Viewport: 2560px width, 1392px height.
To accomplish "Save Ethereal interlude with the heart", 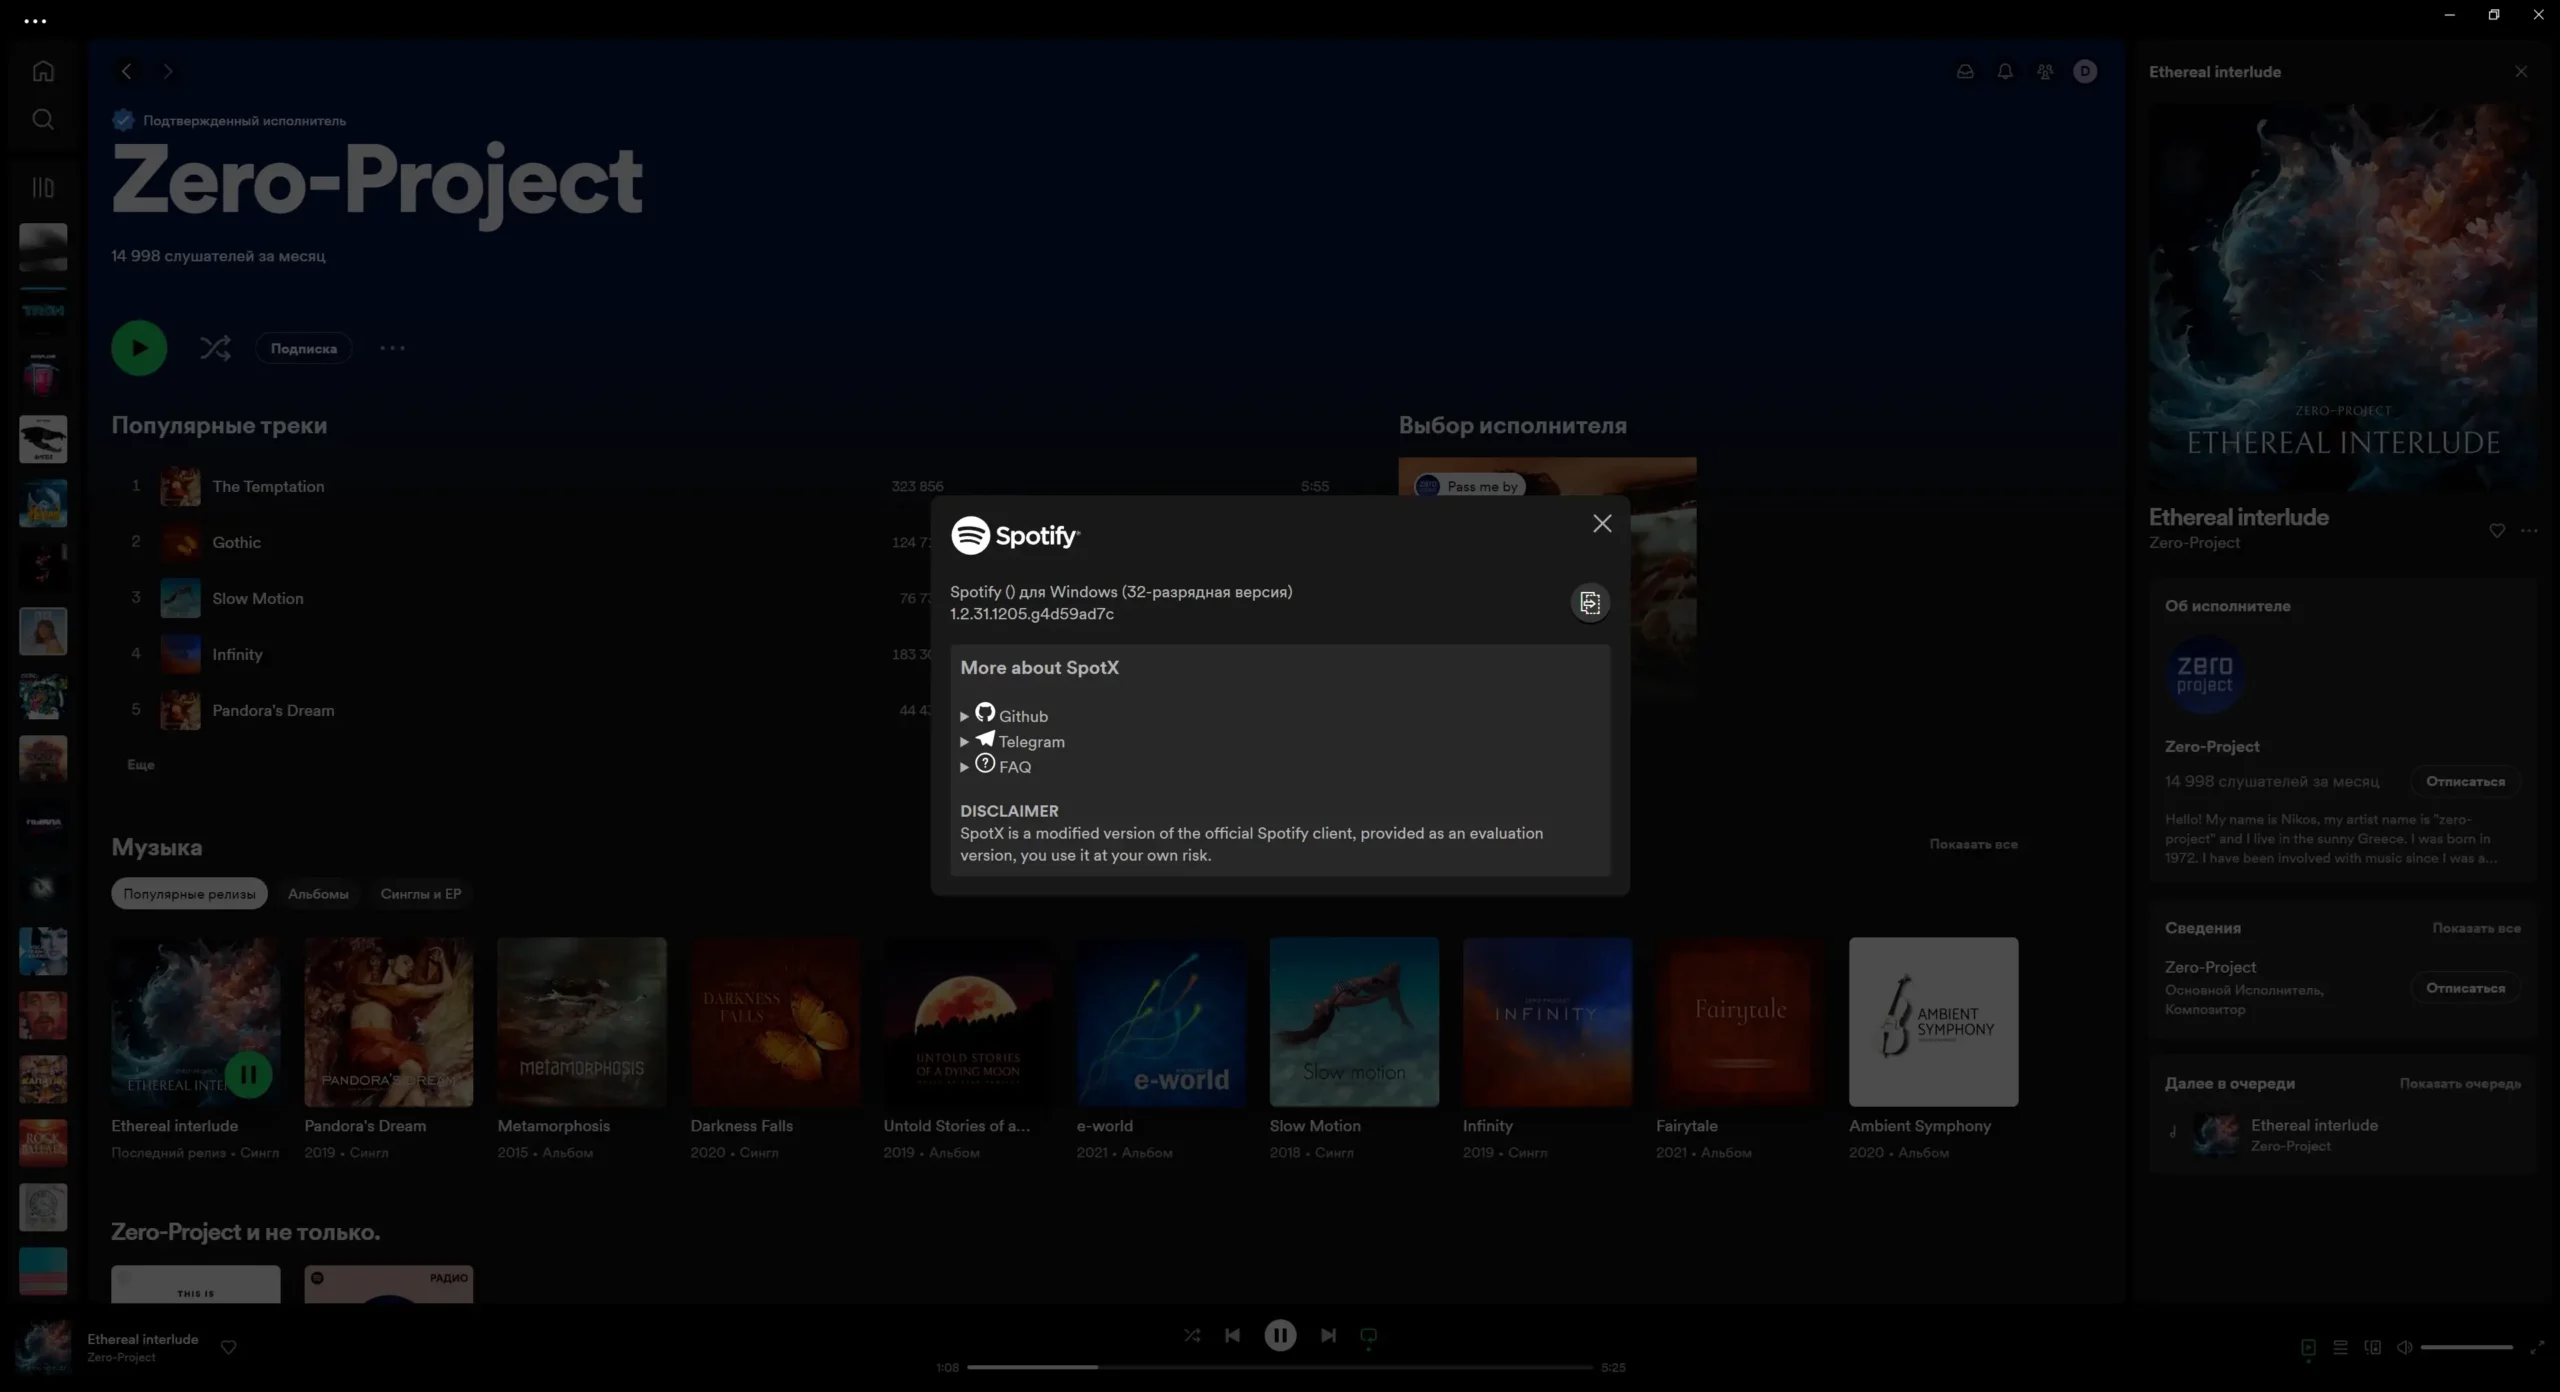I will 2497,531.
